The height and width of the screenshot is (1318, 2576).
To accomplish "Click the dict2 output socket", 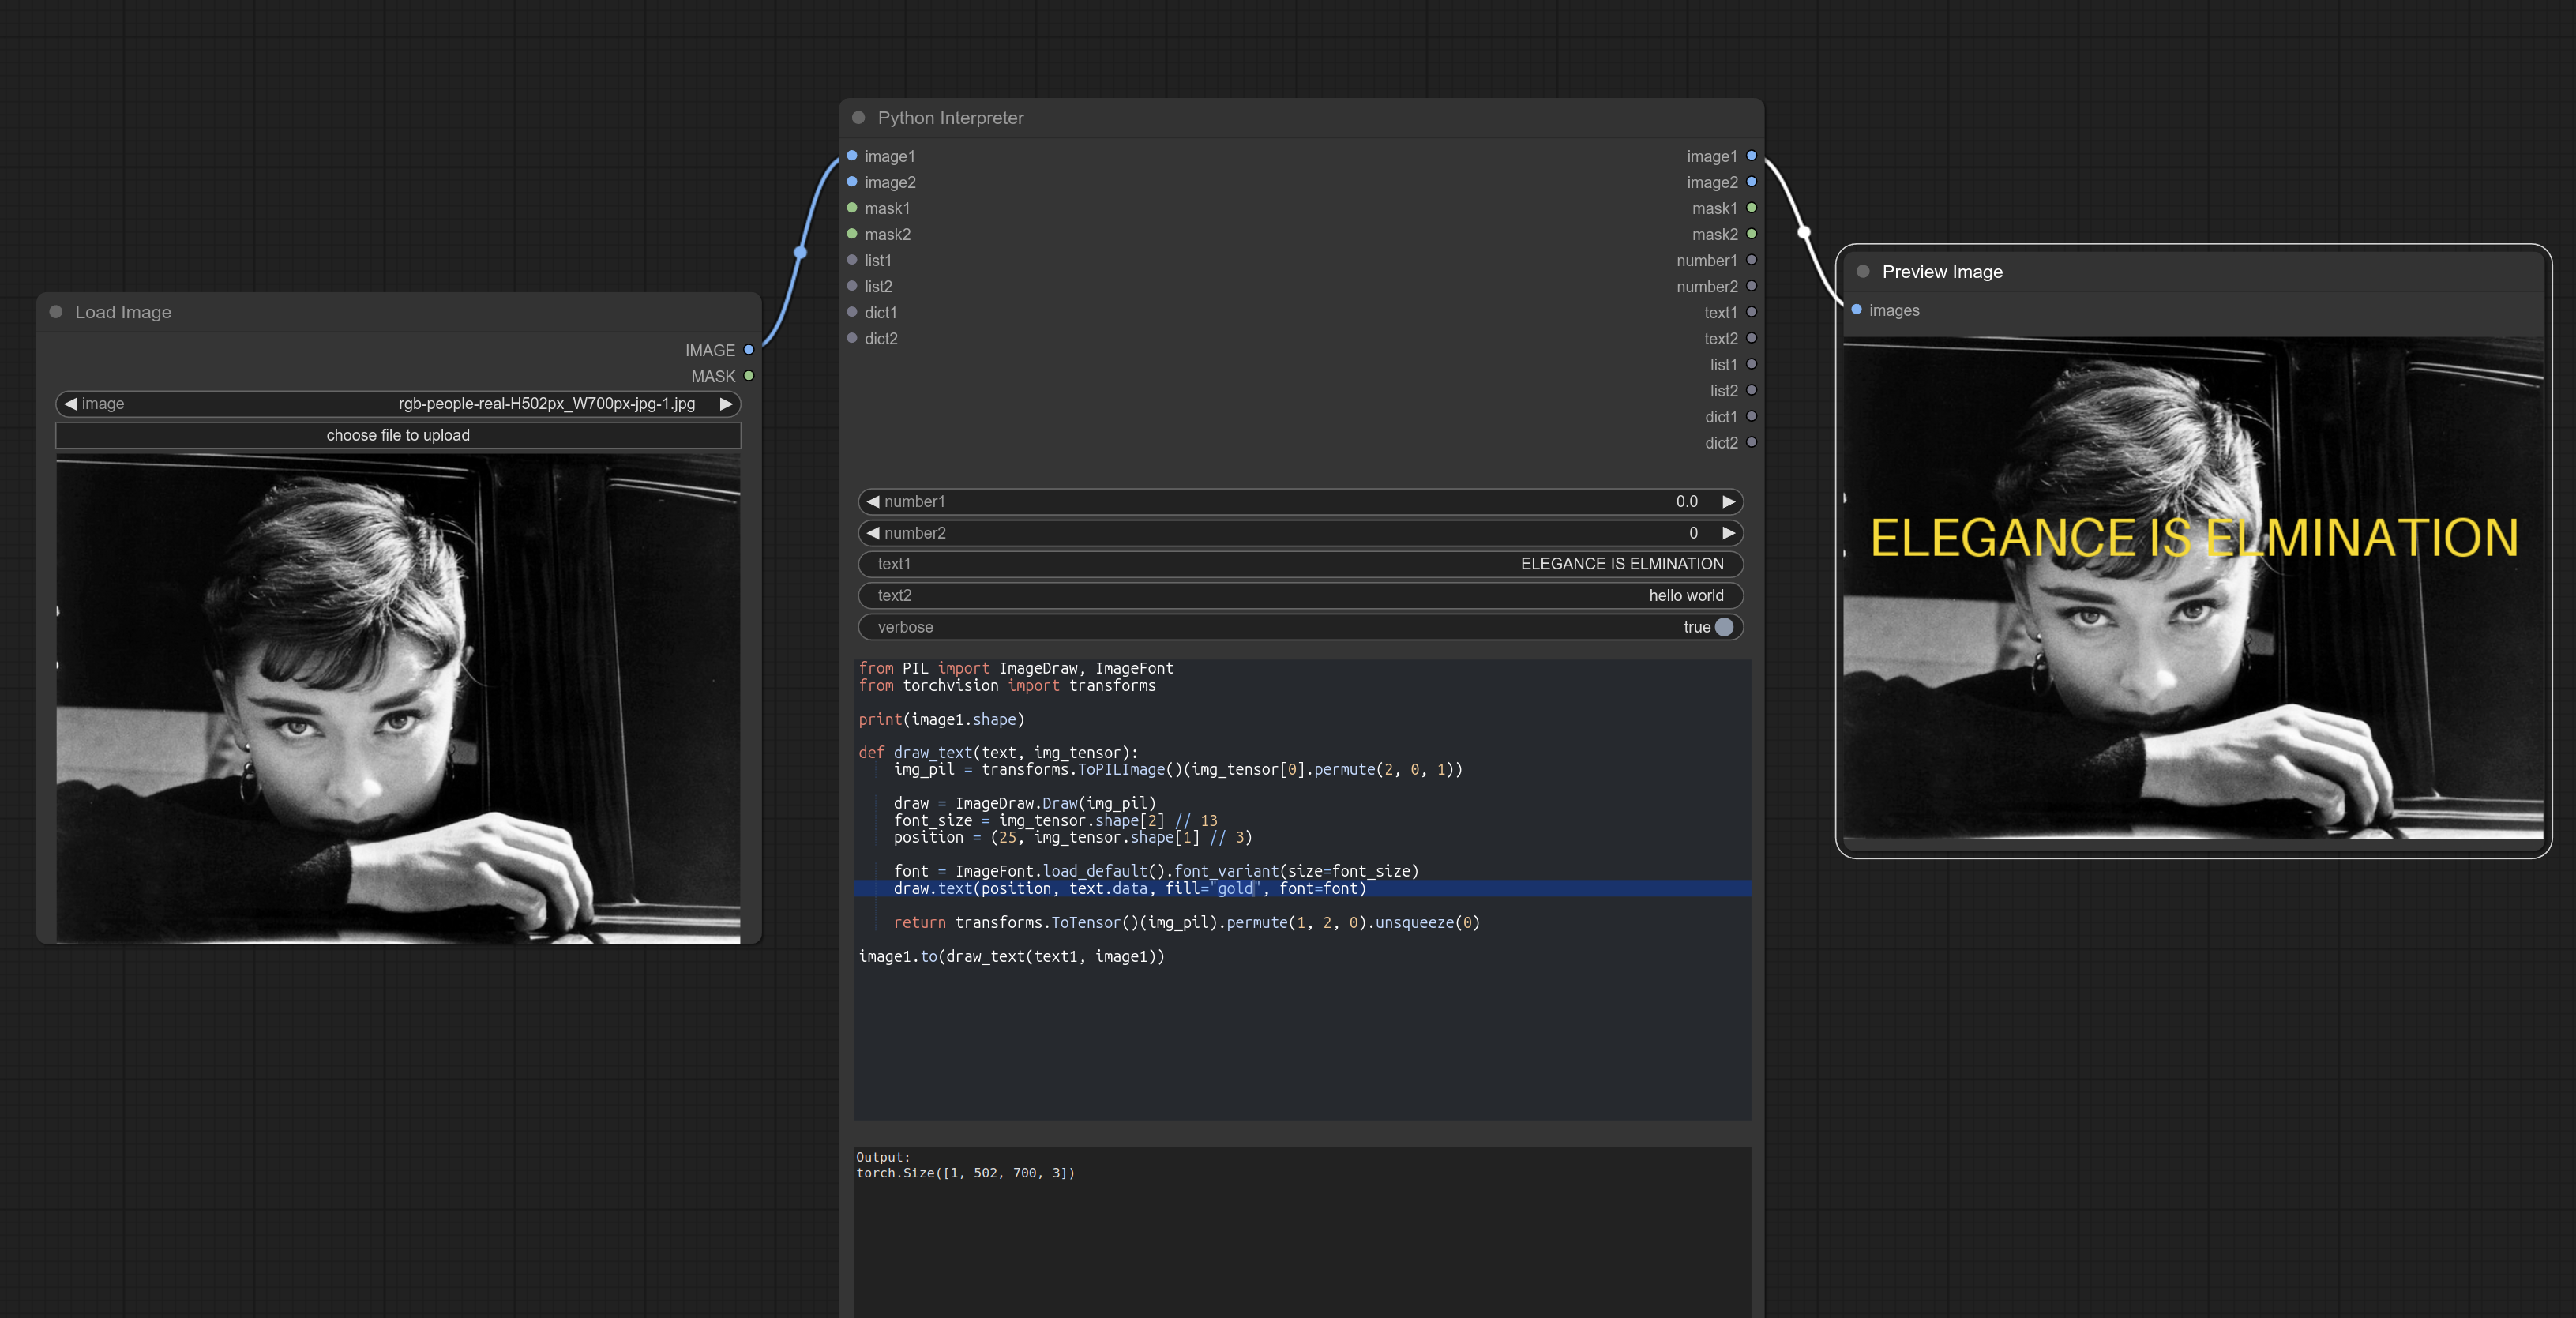I will (1751, 442).
